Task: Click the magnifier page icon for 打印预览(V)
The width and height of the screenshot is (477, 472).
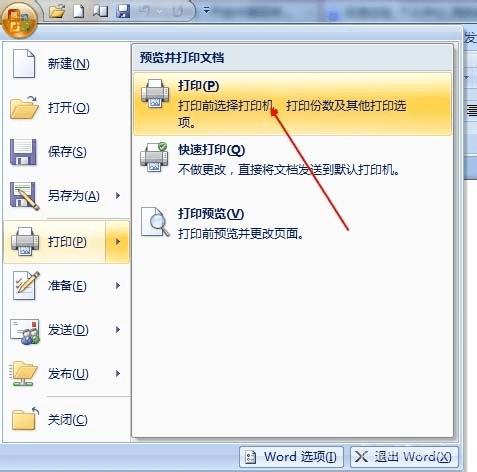Action: [155, 221]
